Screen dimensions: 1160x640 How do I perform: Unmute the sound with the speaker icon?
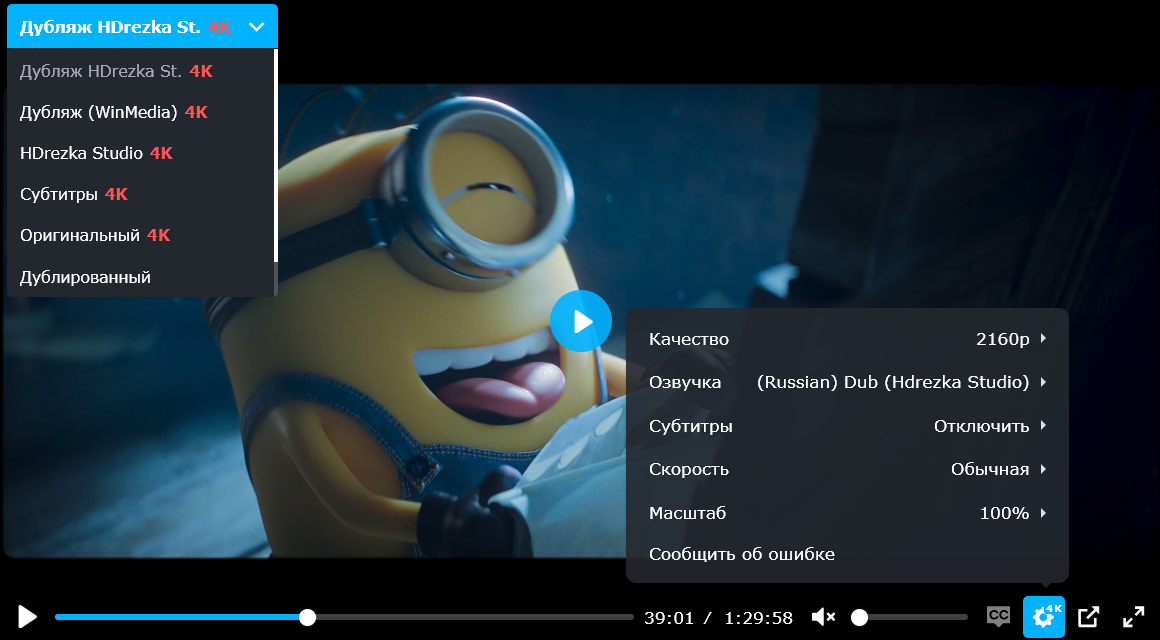[x=823, y=617]
